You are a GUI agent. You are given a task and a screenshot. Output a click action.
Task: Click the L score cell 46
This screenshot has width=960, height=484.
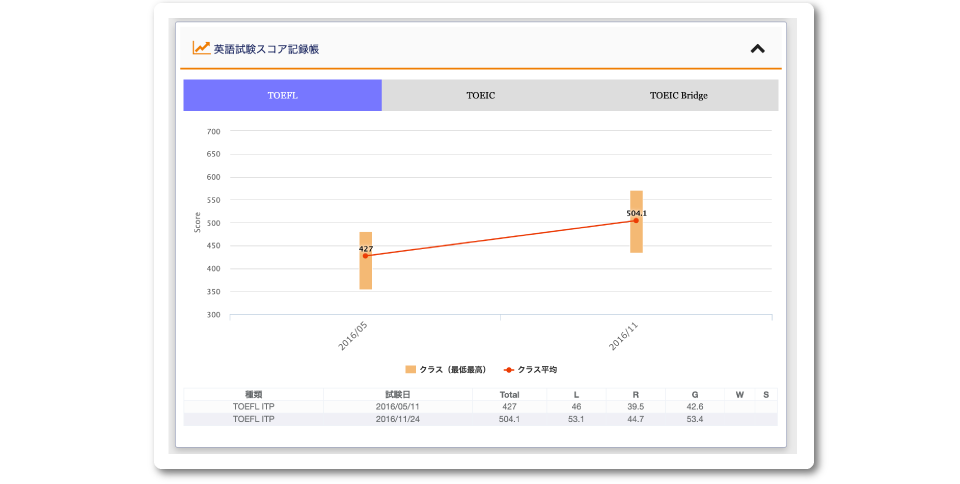pyautogui.click(x=576, y=406)
